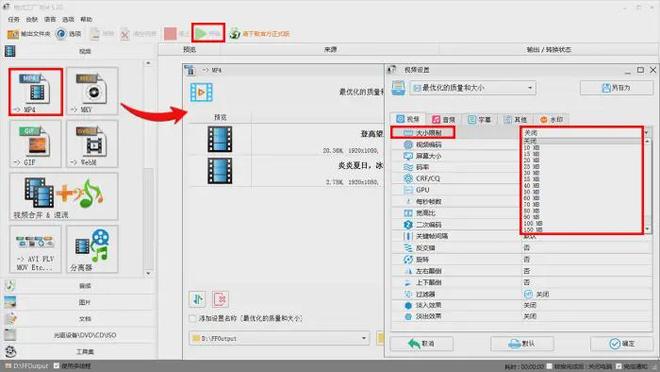Click the options (选项) toolbar icon
The height and width of the screenshot is (372, 660).
point(61,34)
